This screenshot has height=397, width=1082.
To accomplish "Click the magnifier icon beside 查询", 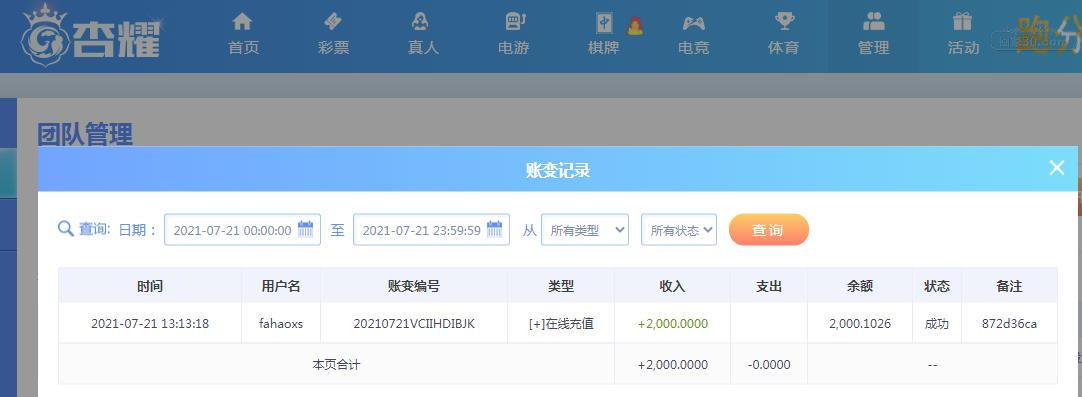I will 66,229.
